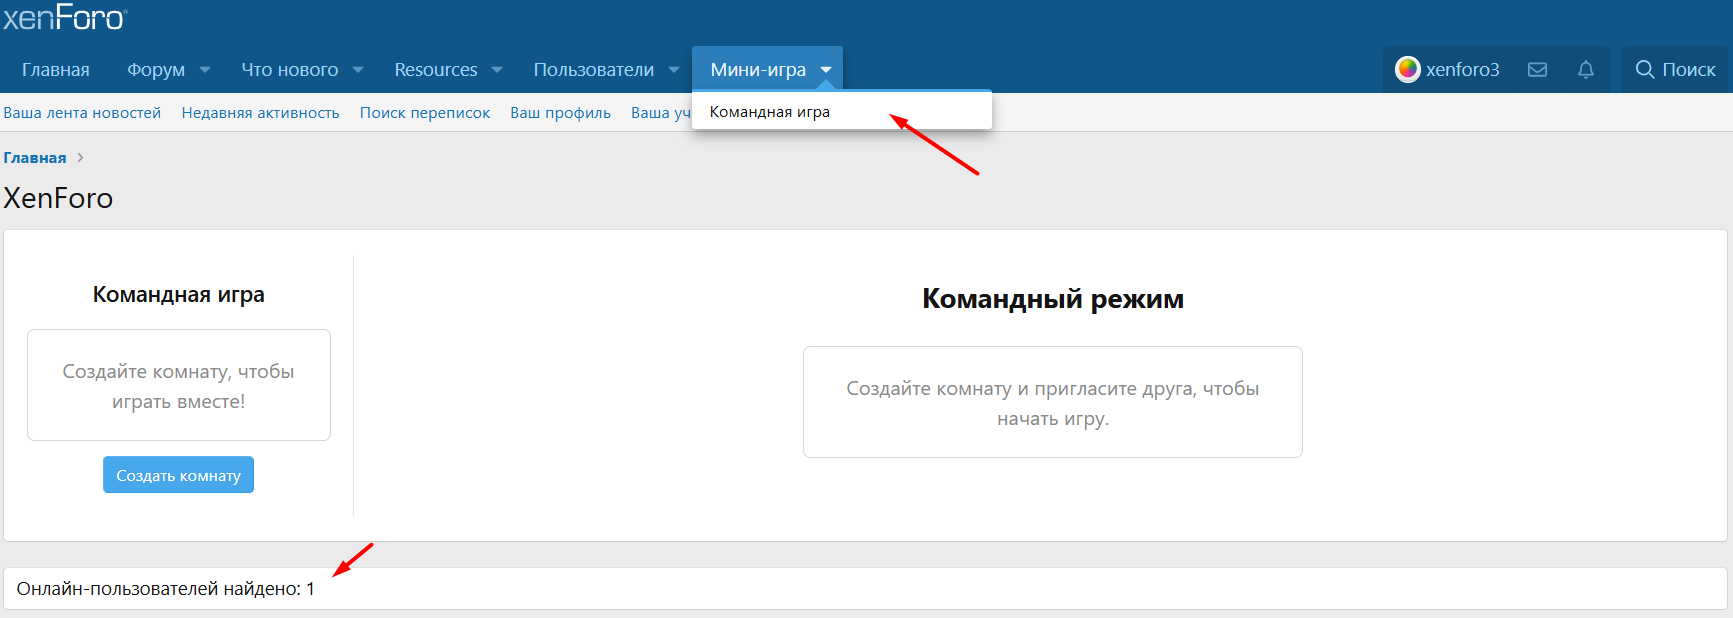Expand the Что нового dropdown arrow
Image resolution: width=1733 pixels, height=618 pixels.
[358, 70]
